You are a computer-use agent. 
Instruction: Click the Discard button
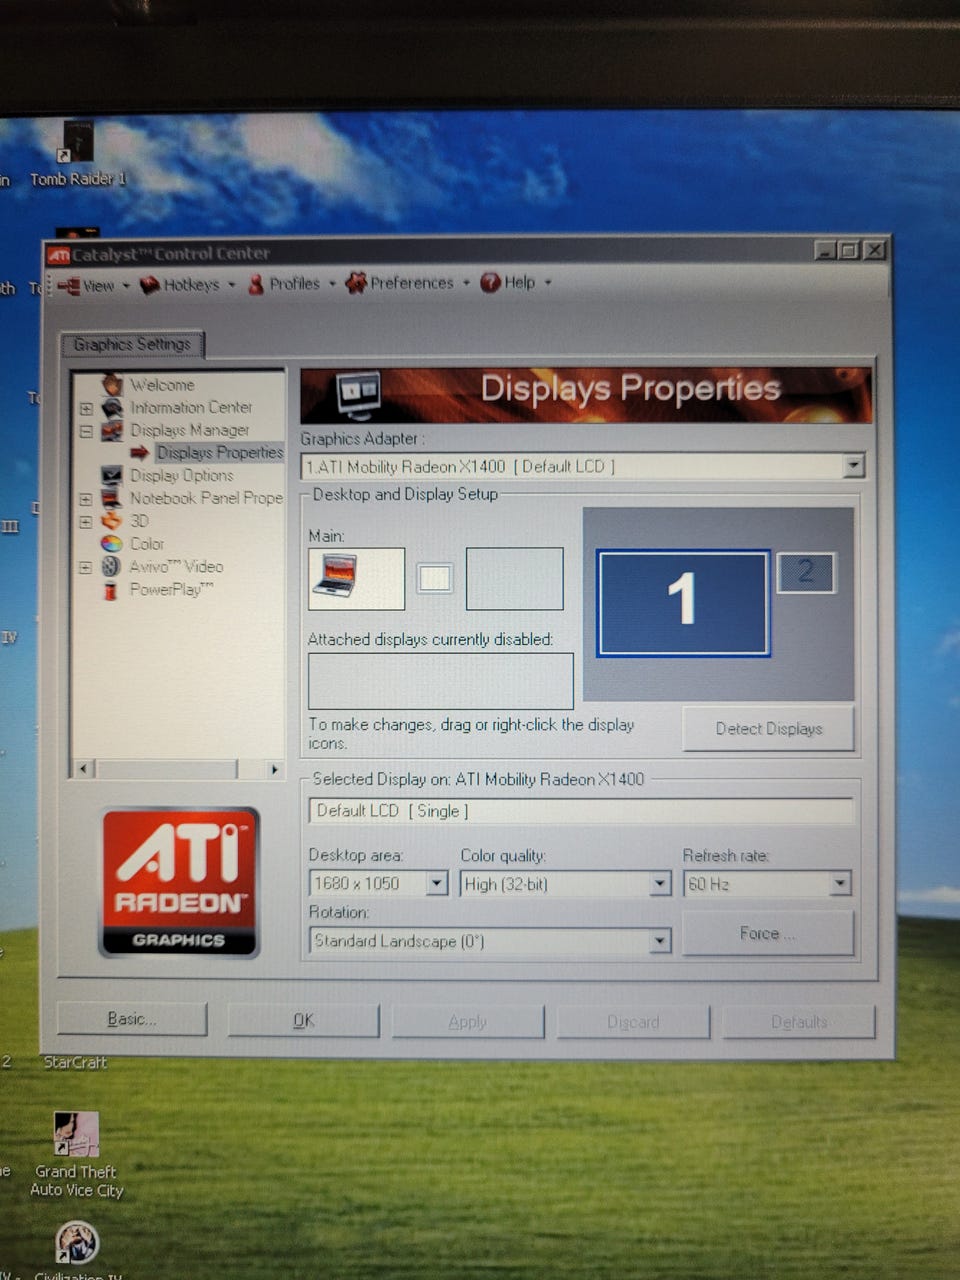click(633, 1022)
